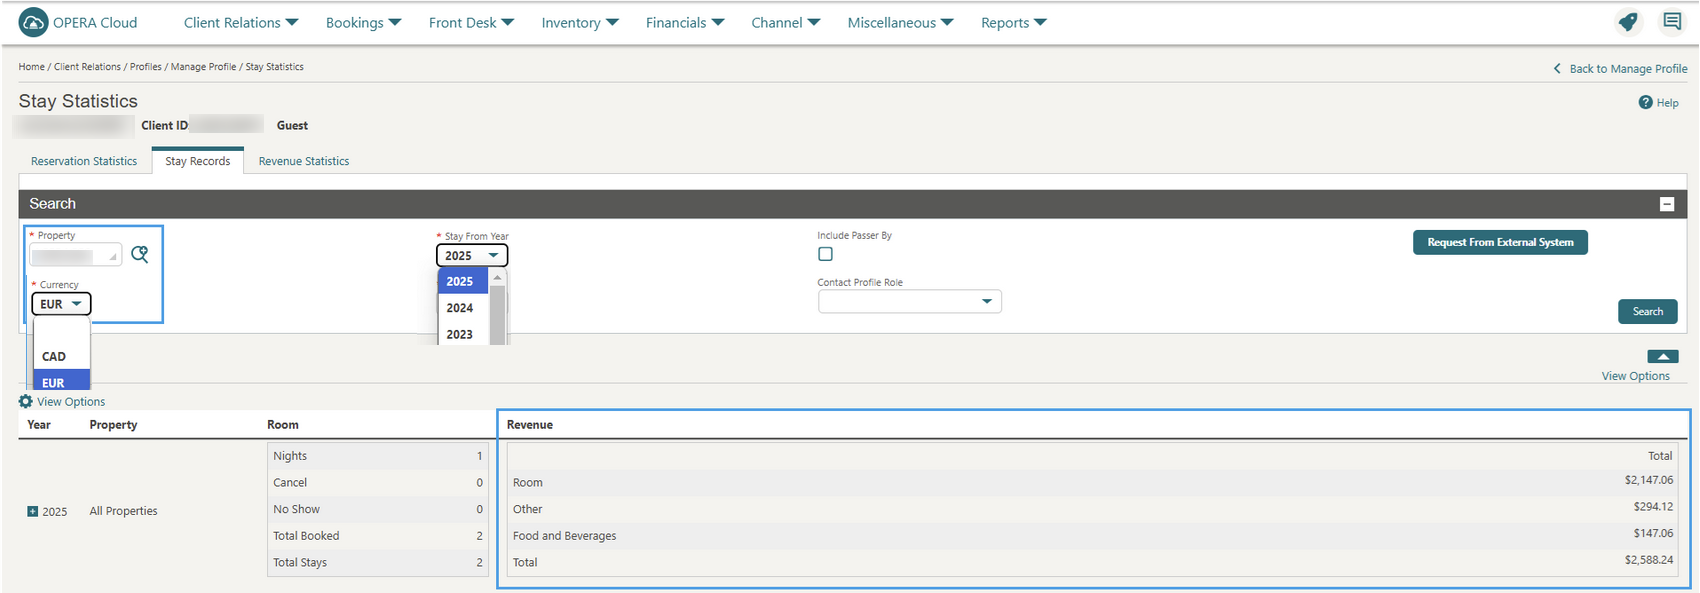1700x593 pixels.
Task: Open the Financials menu
Action: click(x=685, y=22)
